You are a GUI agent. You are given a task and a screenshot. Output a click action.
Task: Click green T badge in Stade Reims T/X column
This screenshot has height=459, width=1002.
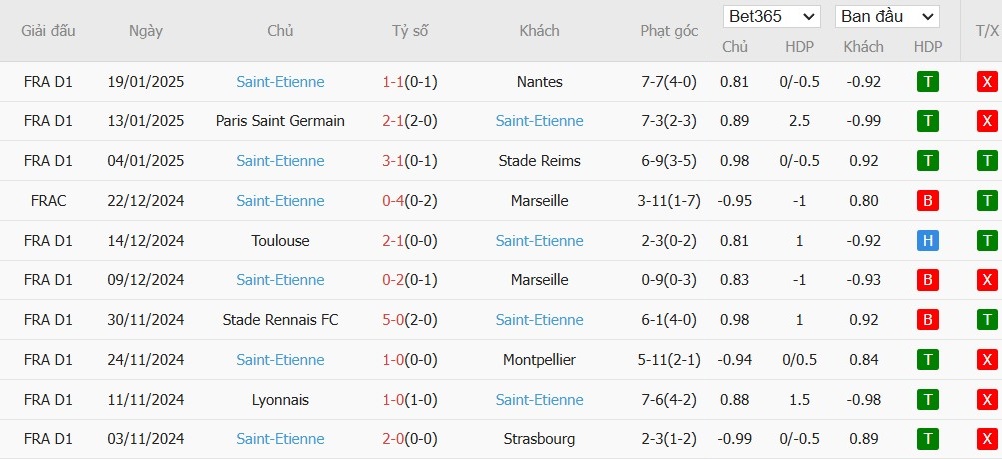point(987,161)
